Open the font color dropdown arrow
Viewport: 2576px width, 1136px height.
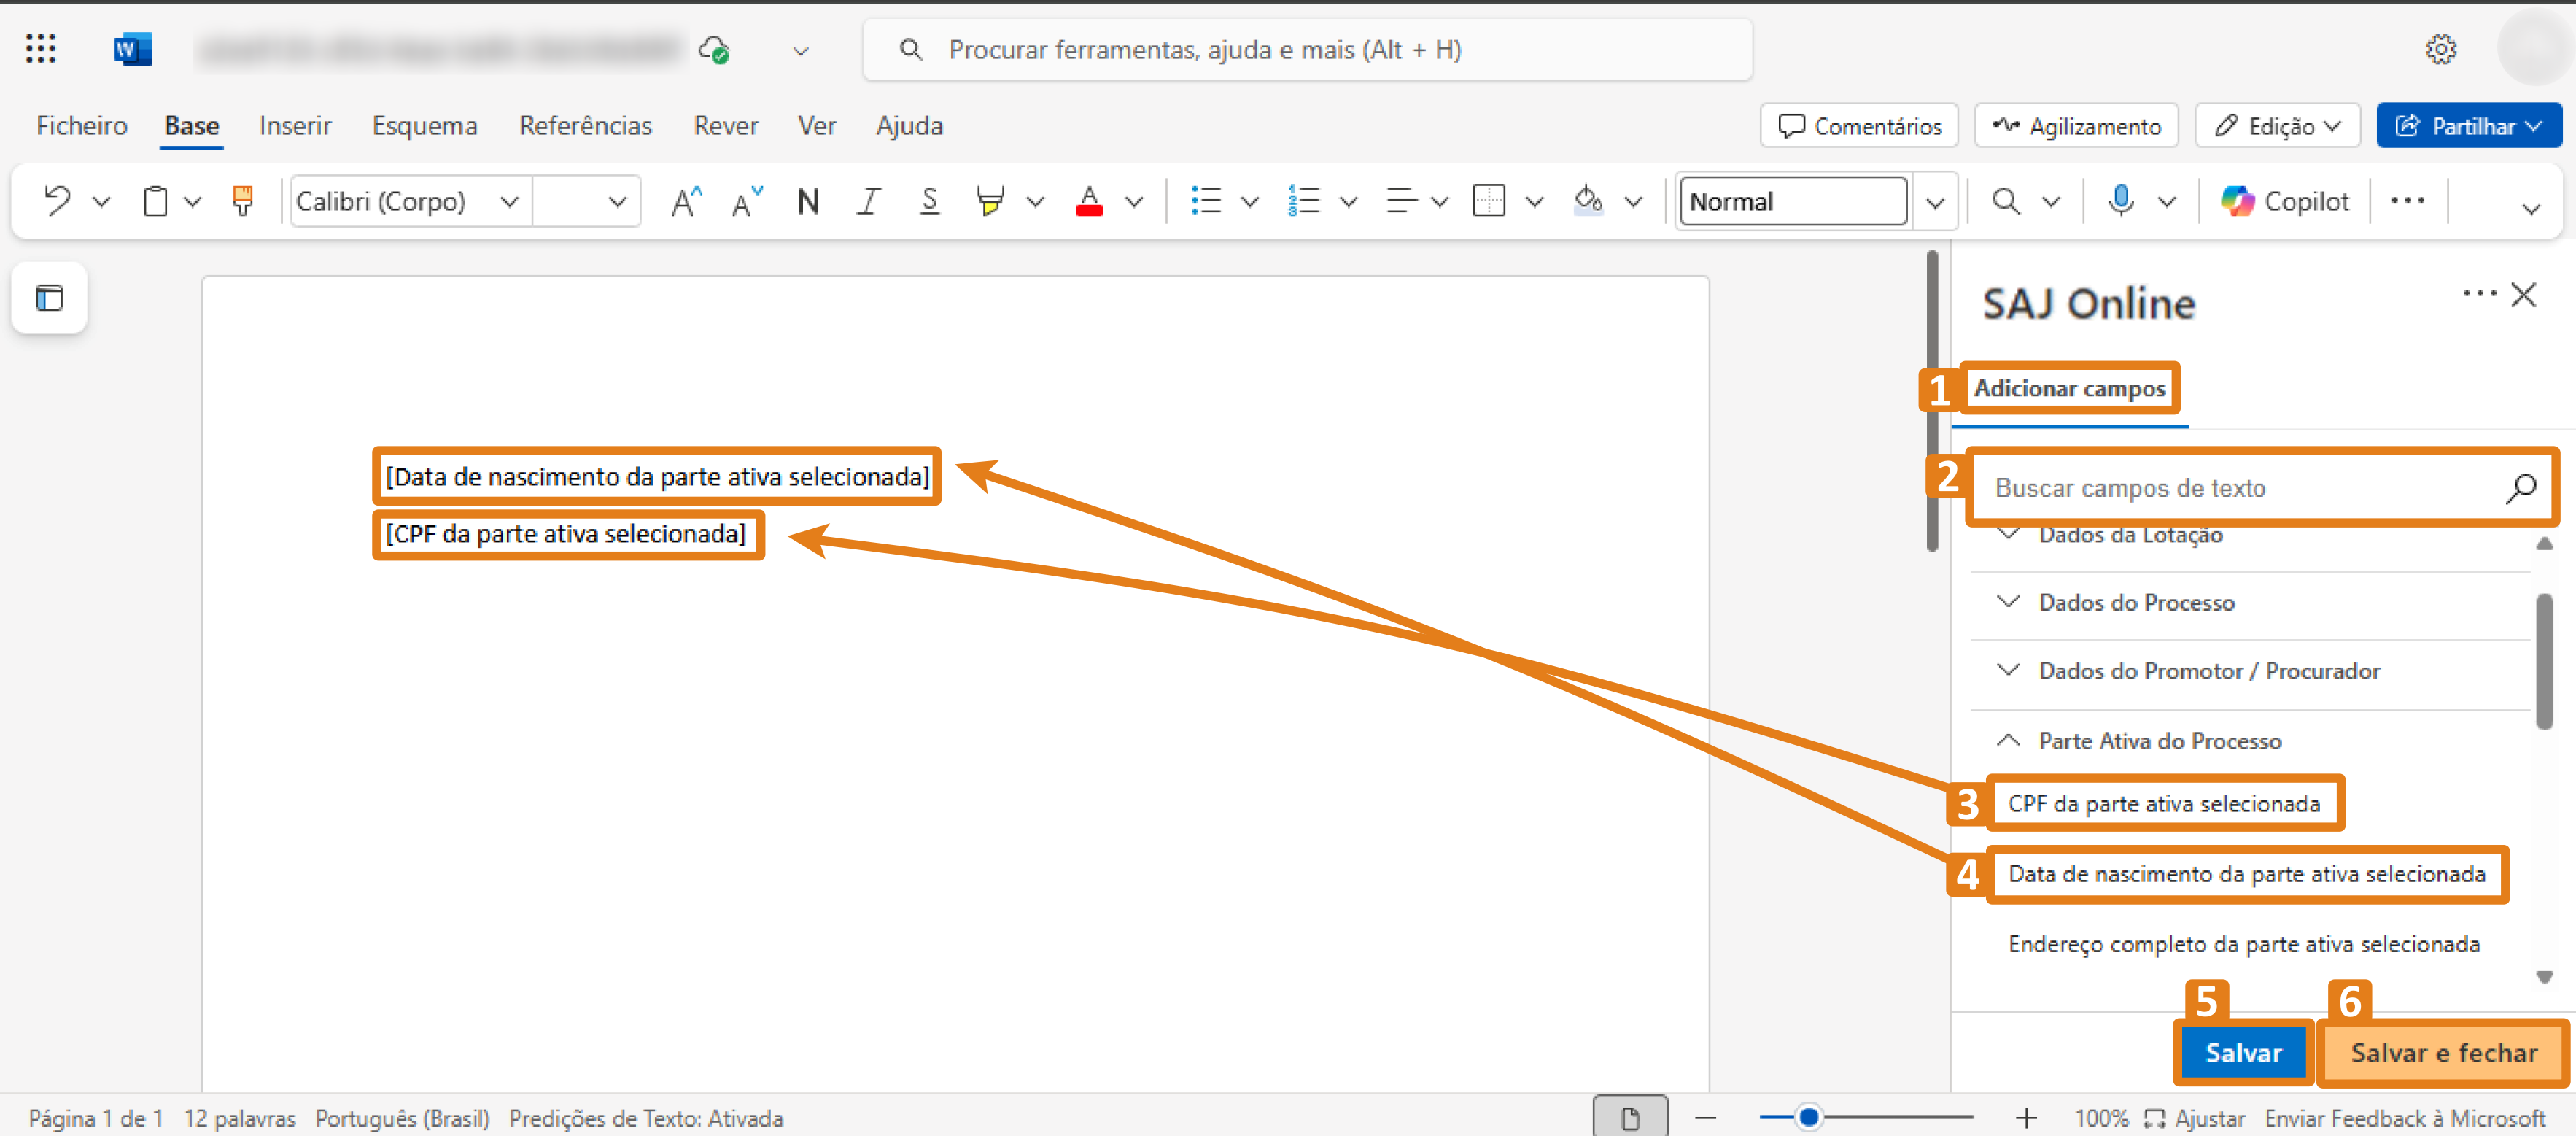click(1134, 201)
